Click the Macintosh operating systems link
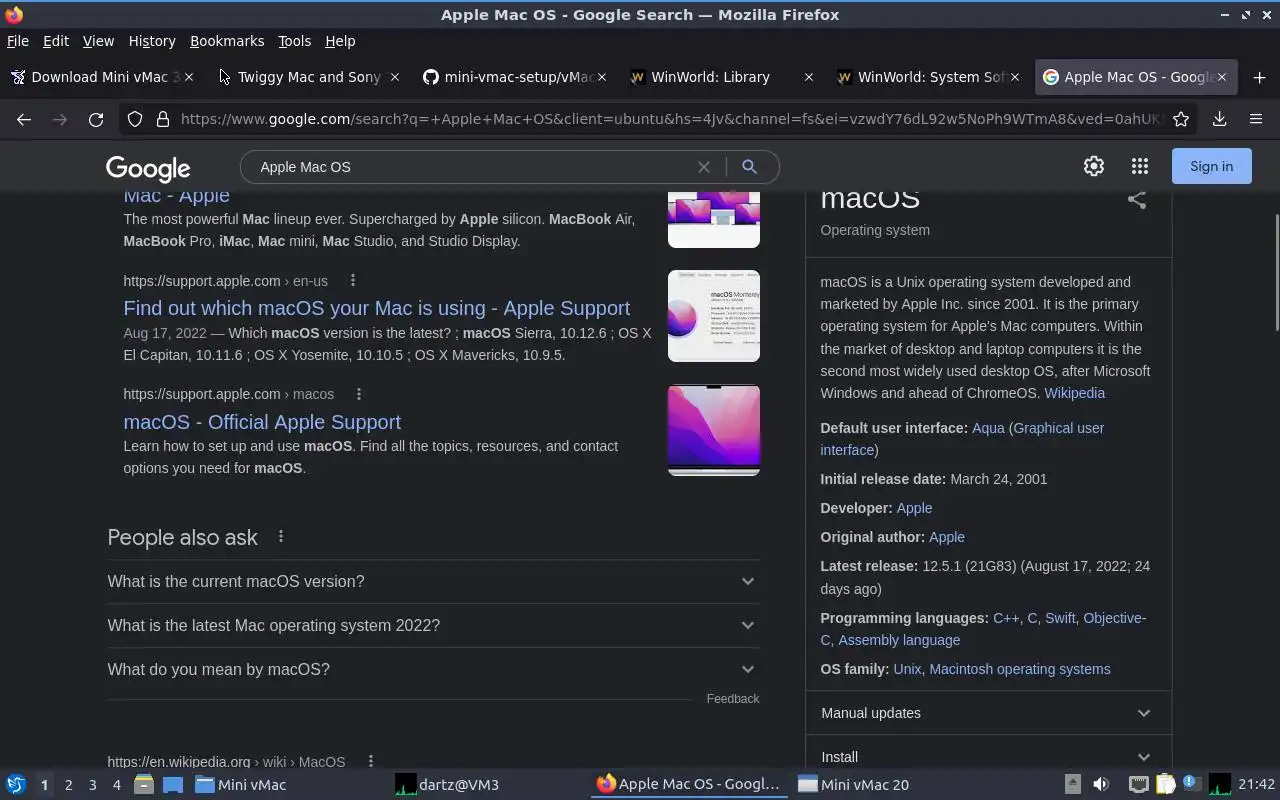 click(x=1019, y=669)
